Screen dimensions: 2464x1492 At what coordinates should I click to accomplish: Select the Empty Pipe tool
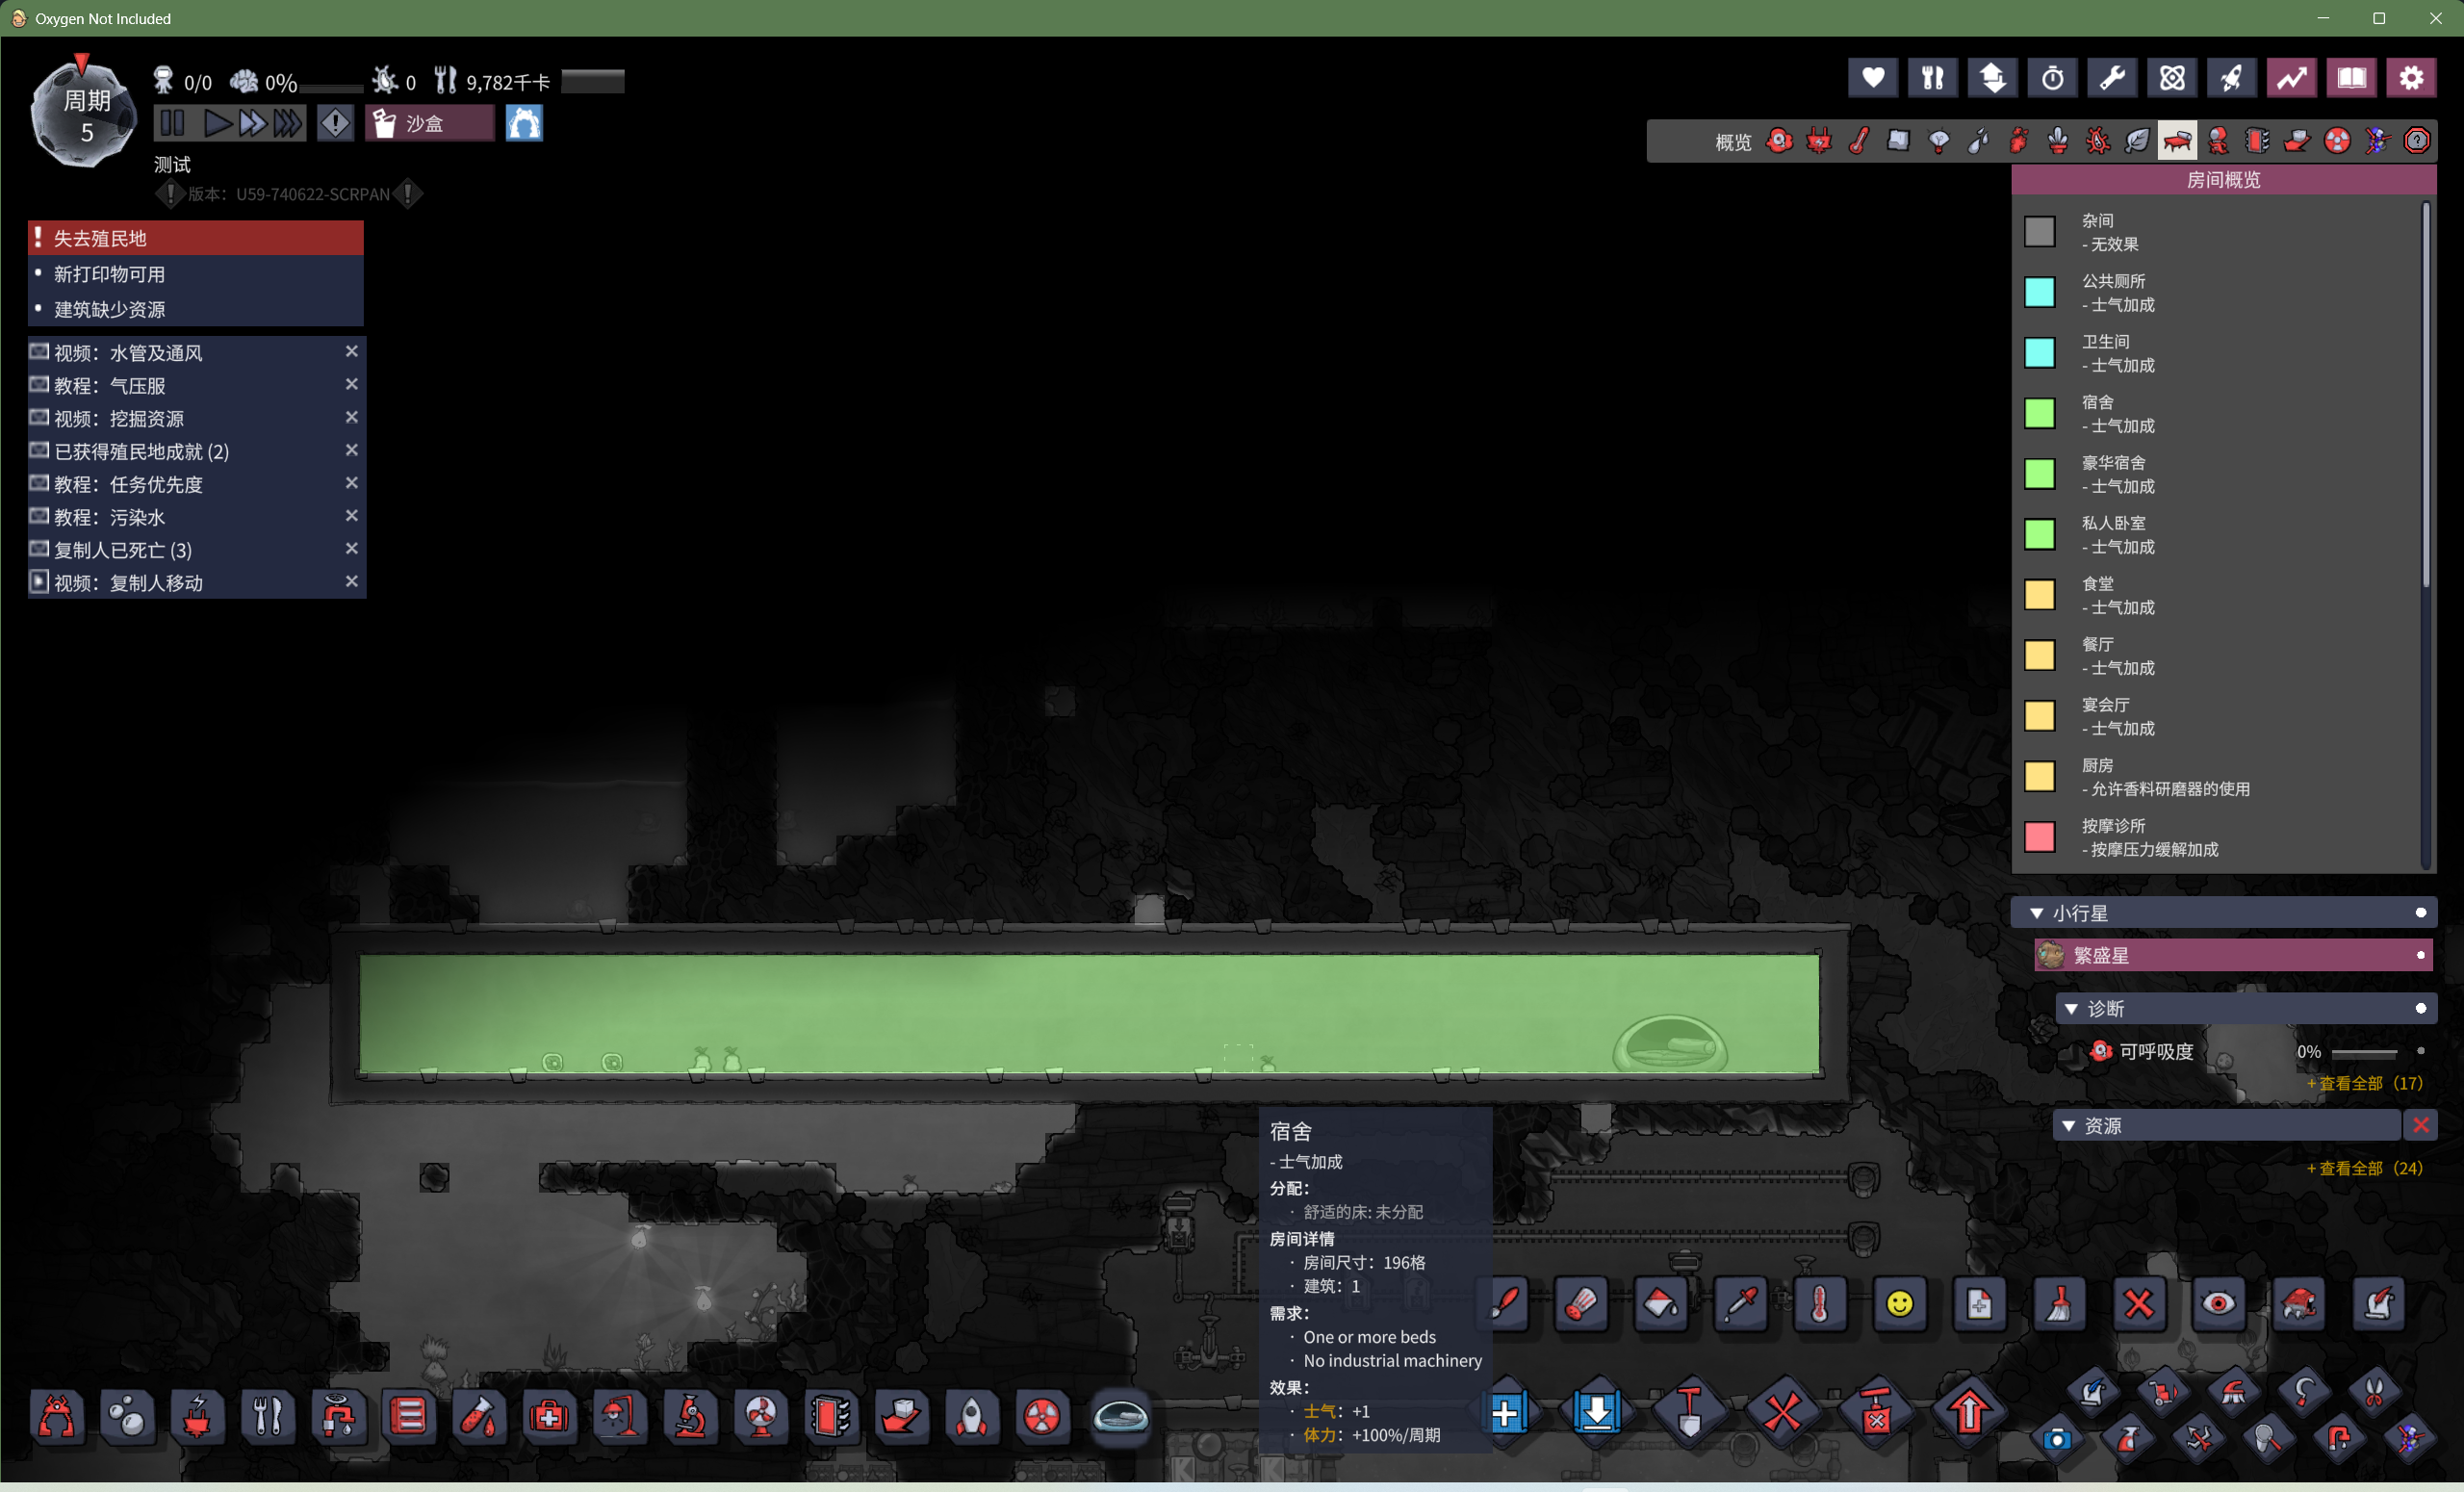[2339, 1439]
